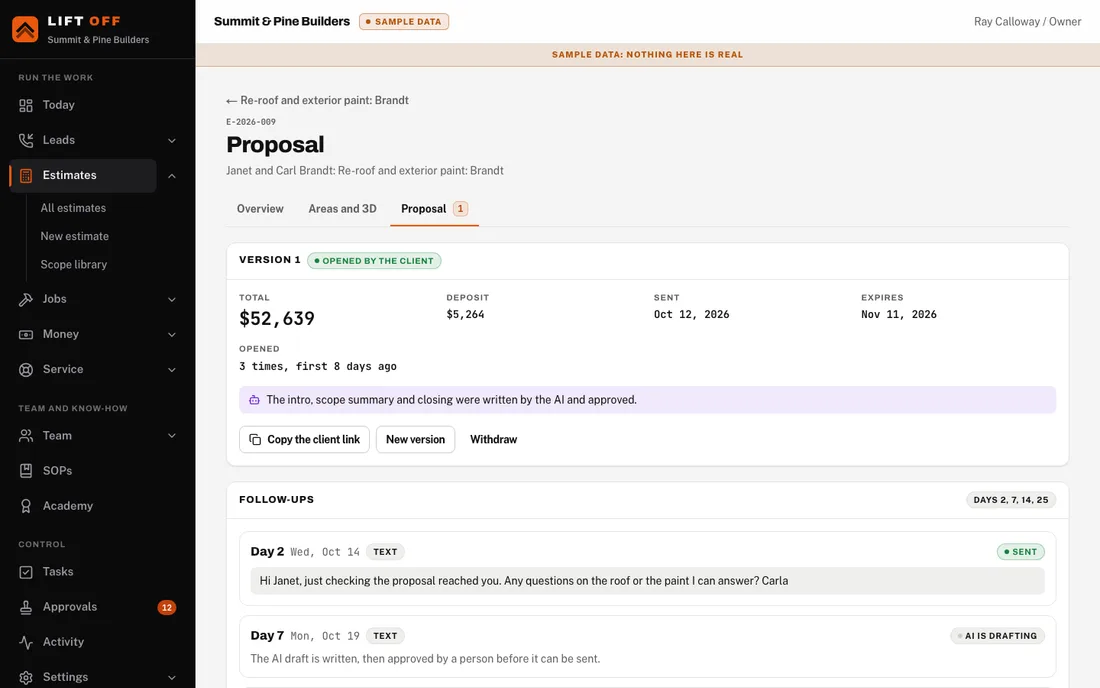Expand the Money menu chevron
The image size is (1100, 688).
coord(172,335)
